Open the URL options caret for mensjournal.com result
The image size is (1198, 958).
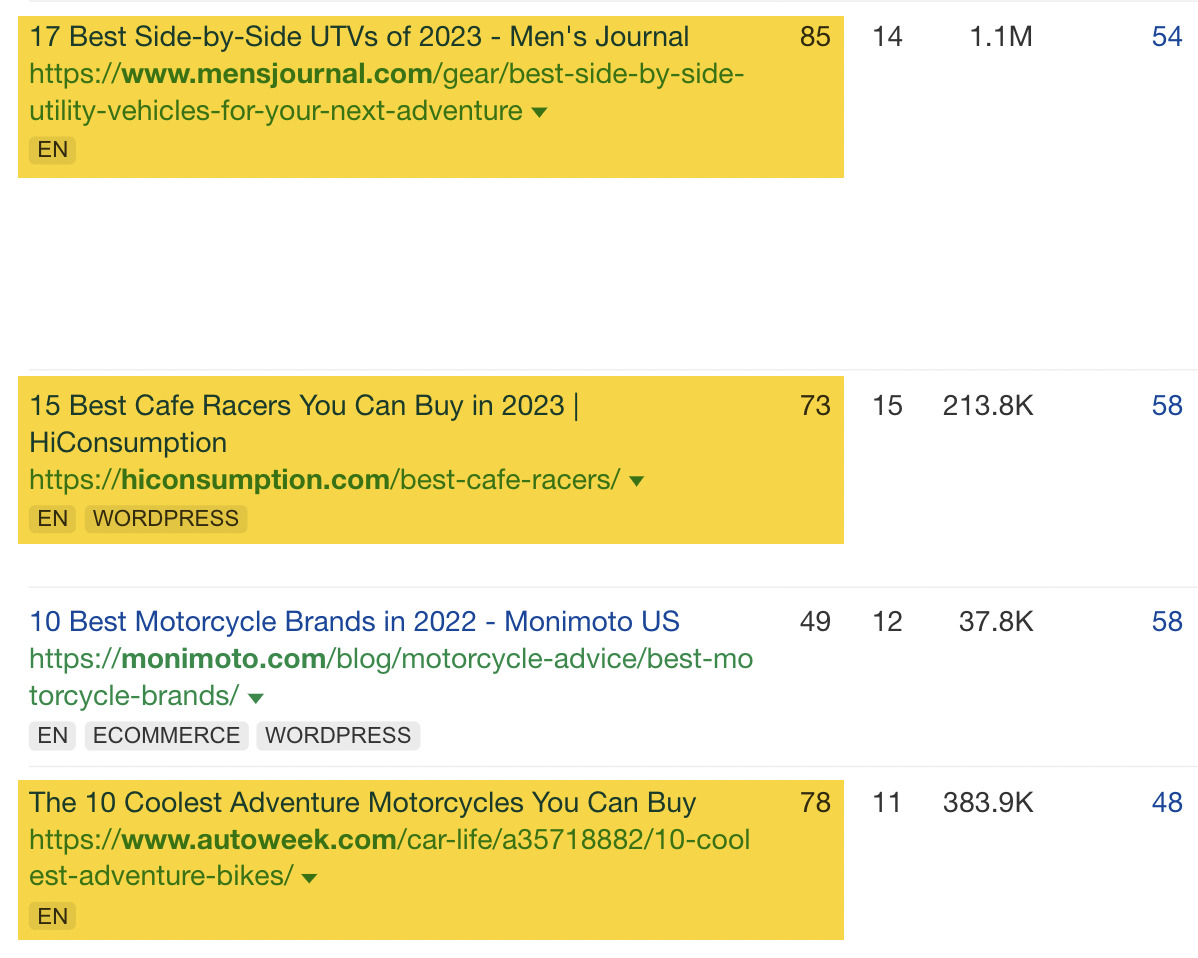pyautogui.click(x=539, y=112)
